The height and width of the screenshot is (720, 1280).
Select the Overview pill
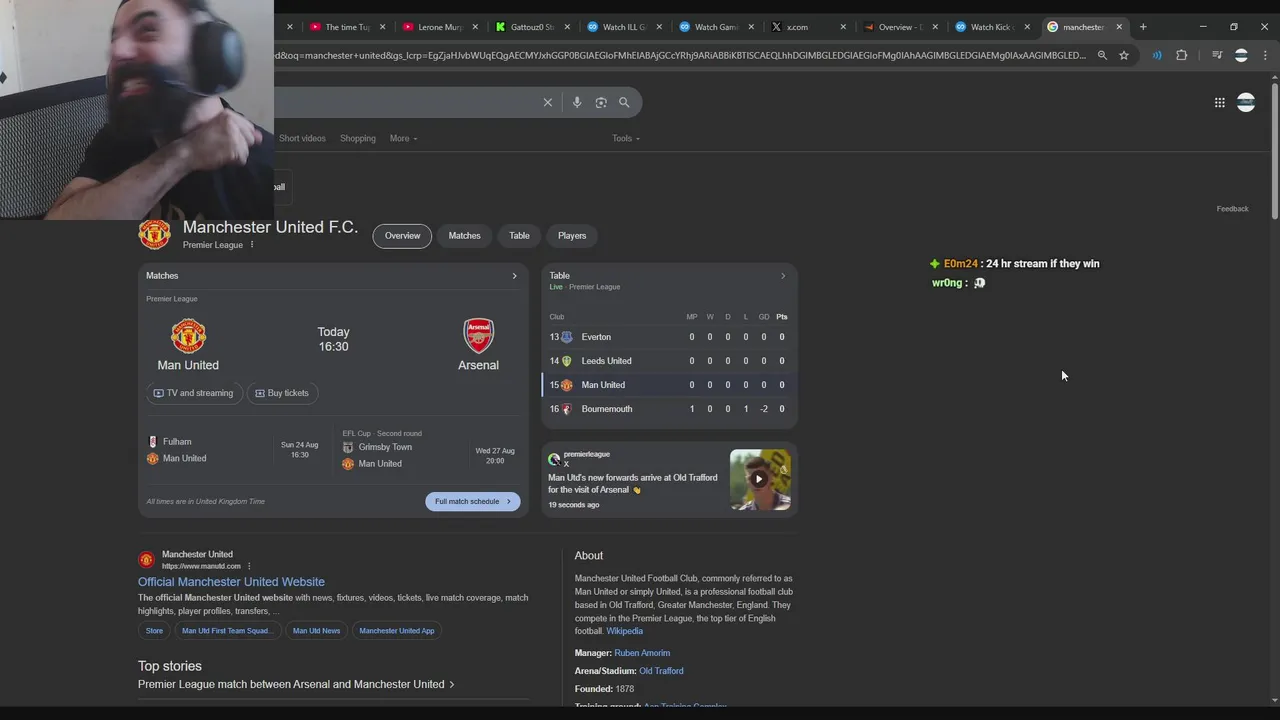click(x=403, y=236)
